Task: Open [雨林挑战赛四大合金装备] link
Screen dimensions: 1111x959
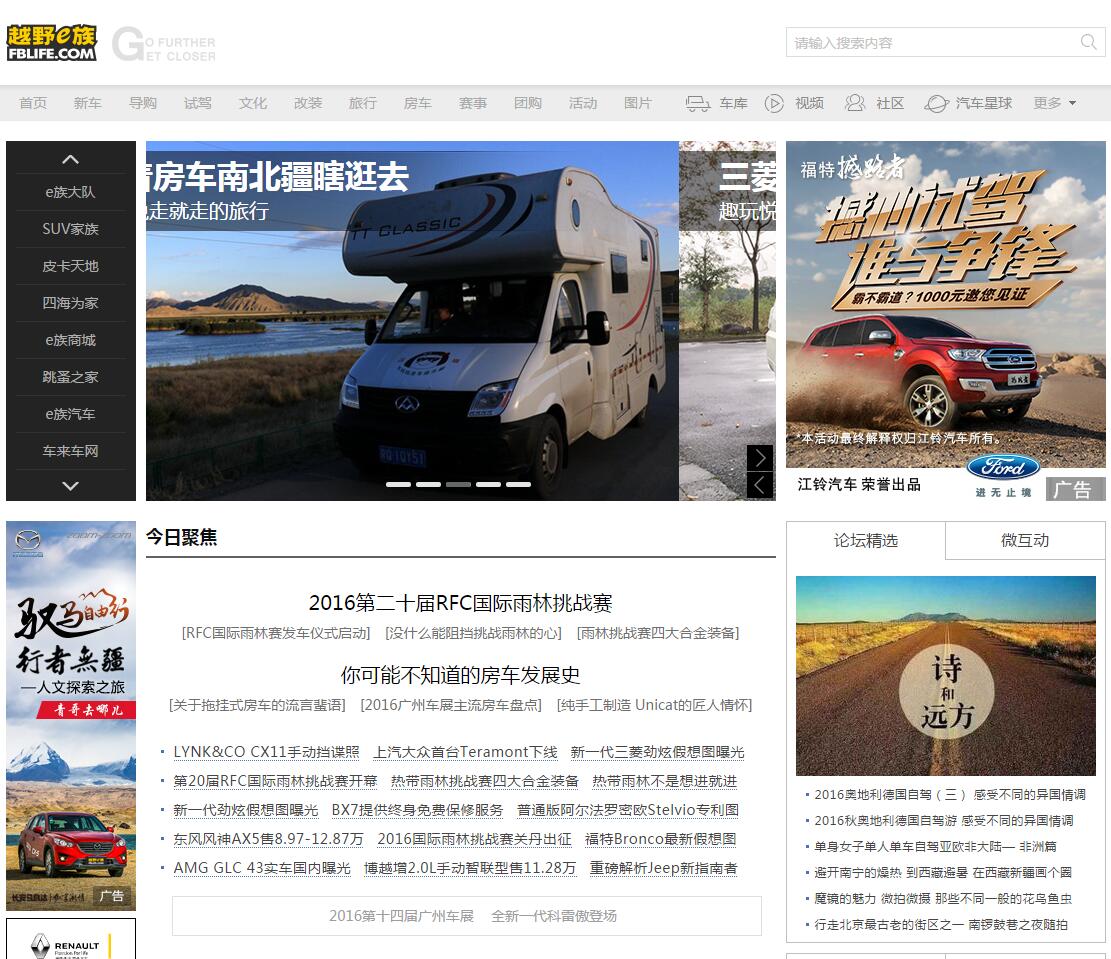Action: (658, 633)
